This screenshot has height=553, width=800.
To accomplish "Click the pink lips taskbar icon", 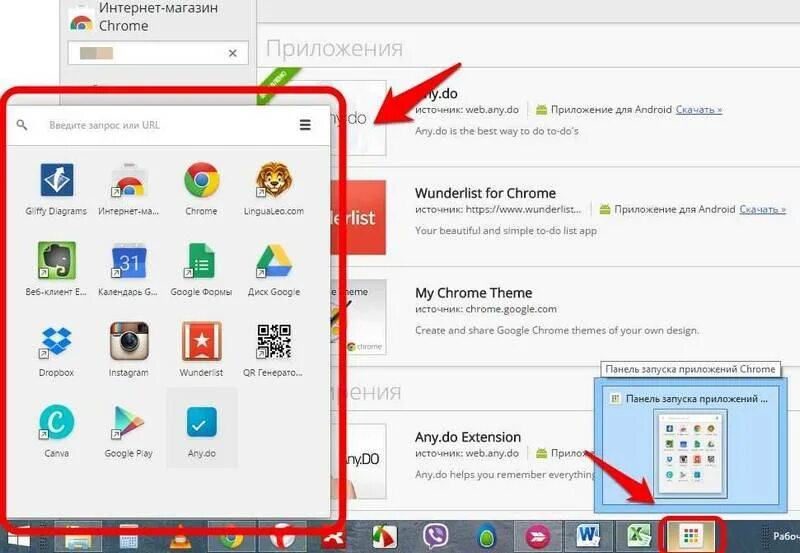I will click(x=538, y=537).
